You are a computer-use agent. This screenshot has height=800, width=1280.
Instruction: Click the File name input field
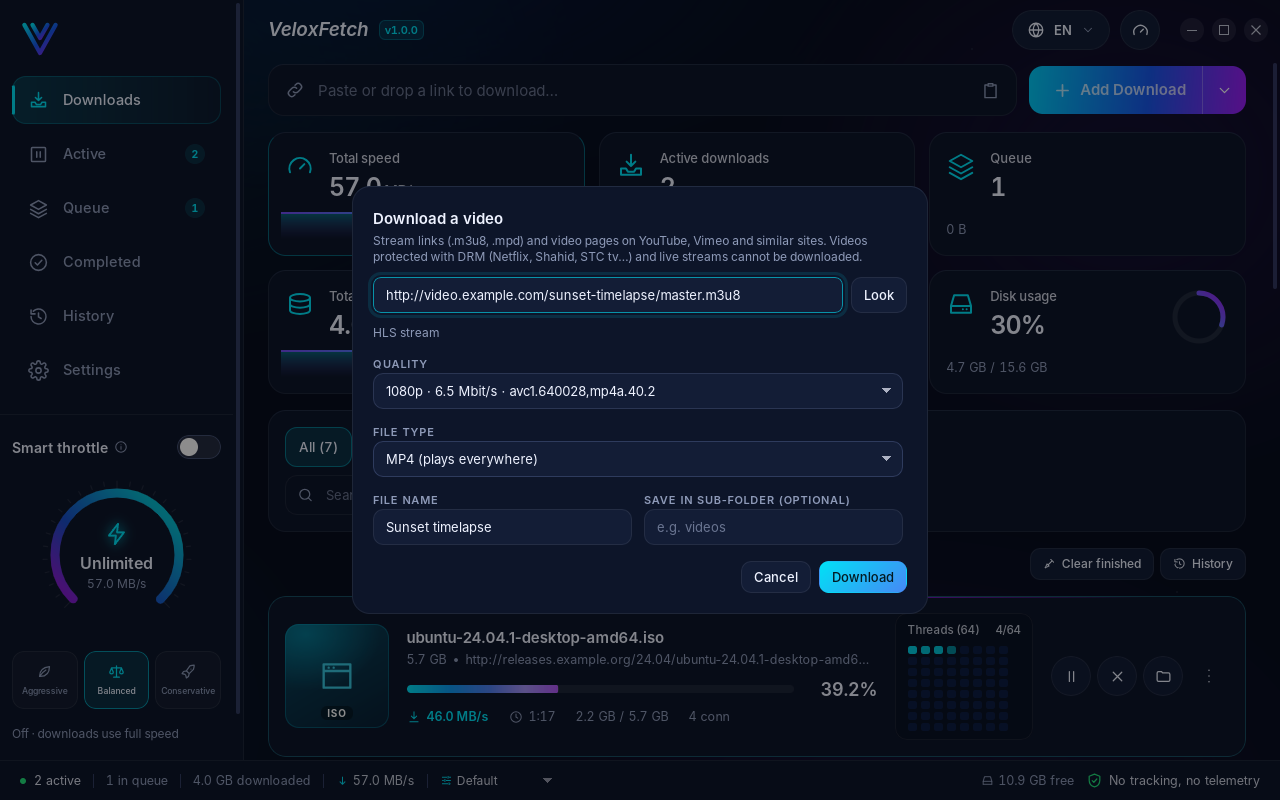[502, 527]
